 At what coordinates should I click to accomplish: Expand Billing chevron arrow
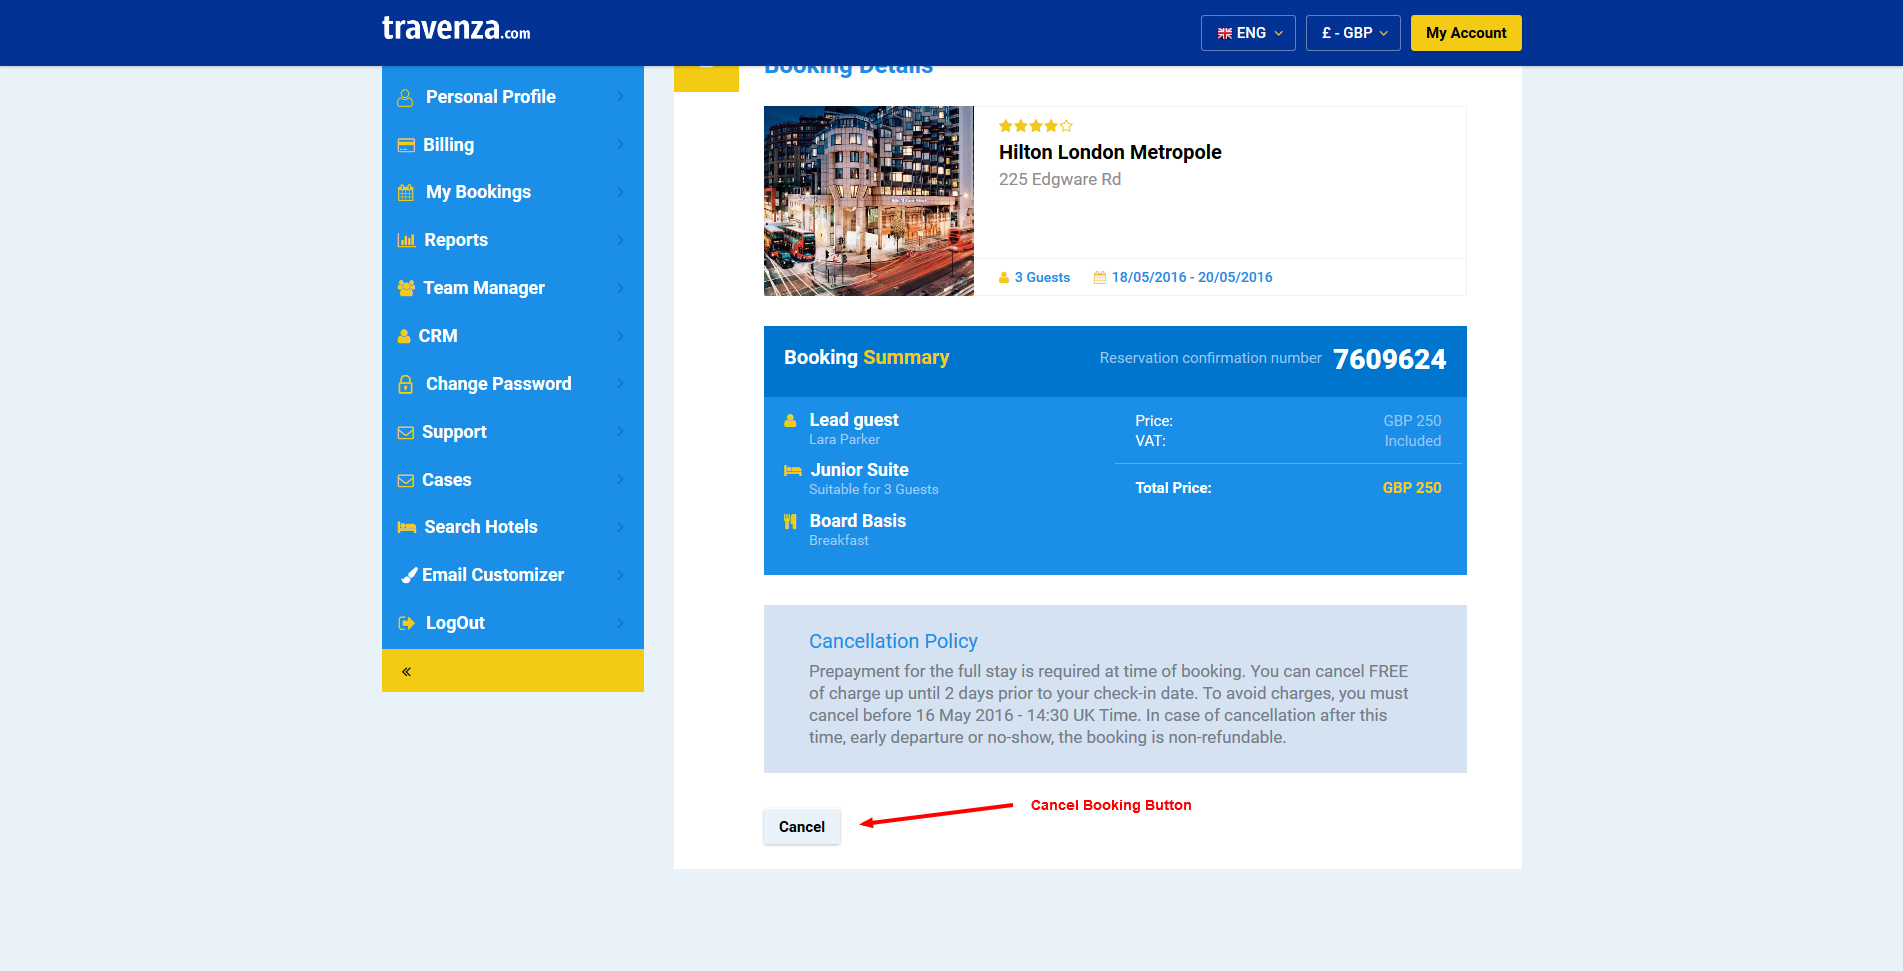point(620,145)
